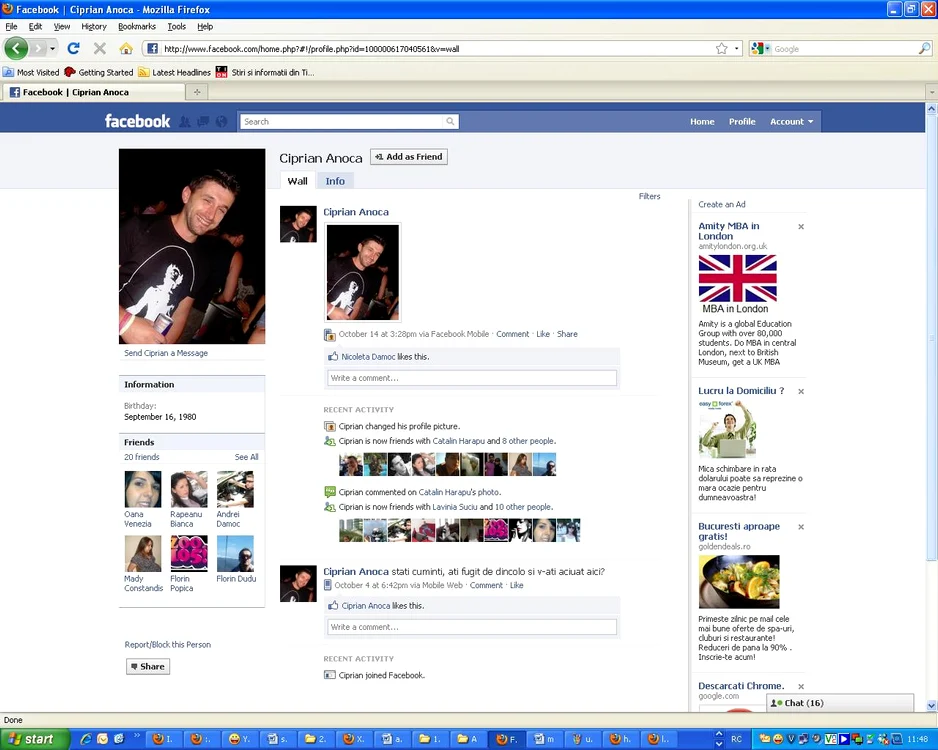Click Comment on the October 4 post
The height and width of the screenshot is (750, 938).
(486, 586)
